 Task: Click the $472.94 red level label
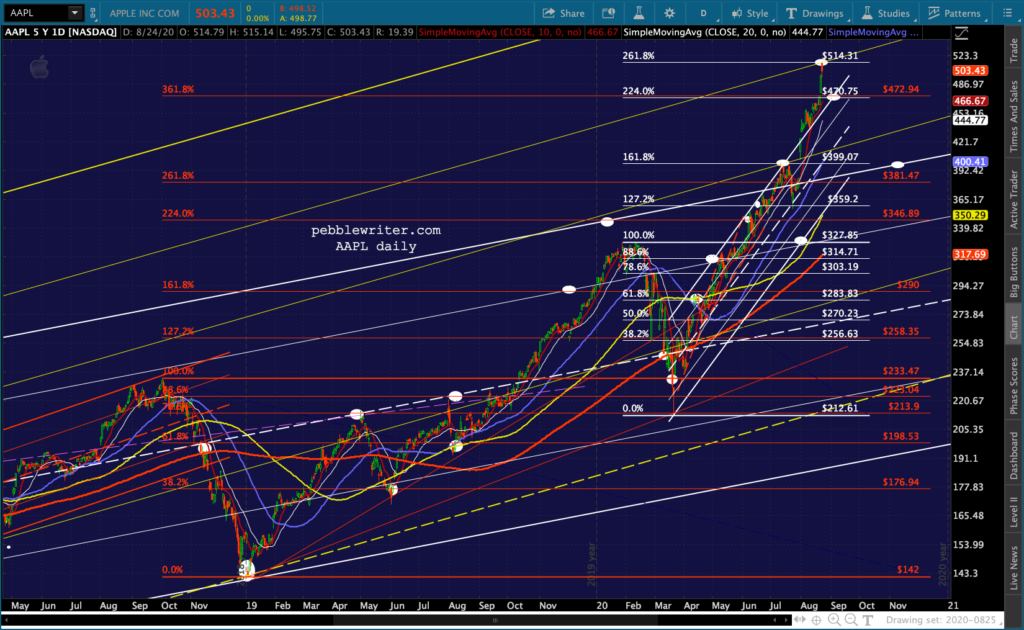click(x=901, y=89)
